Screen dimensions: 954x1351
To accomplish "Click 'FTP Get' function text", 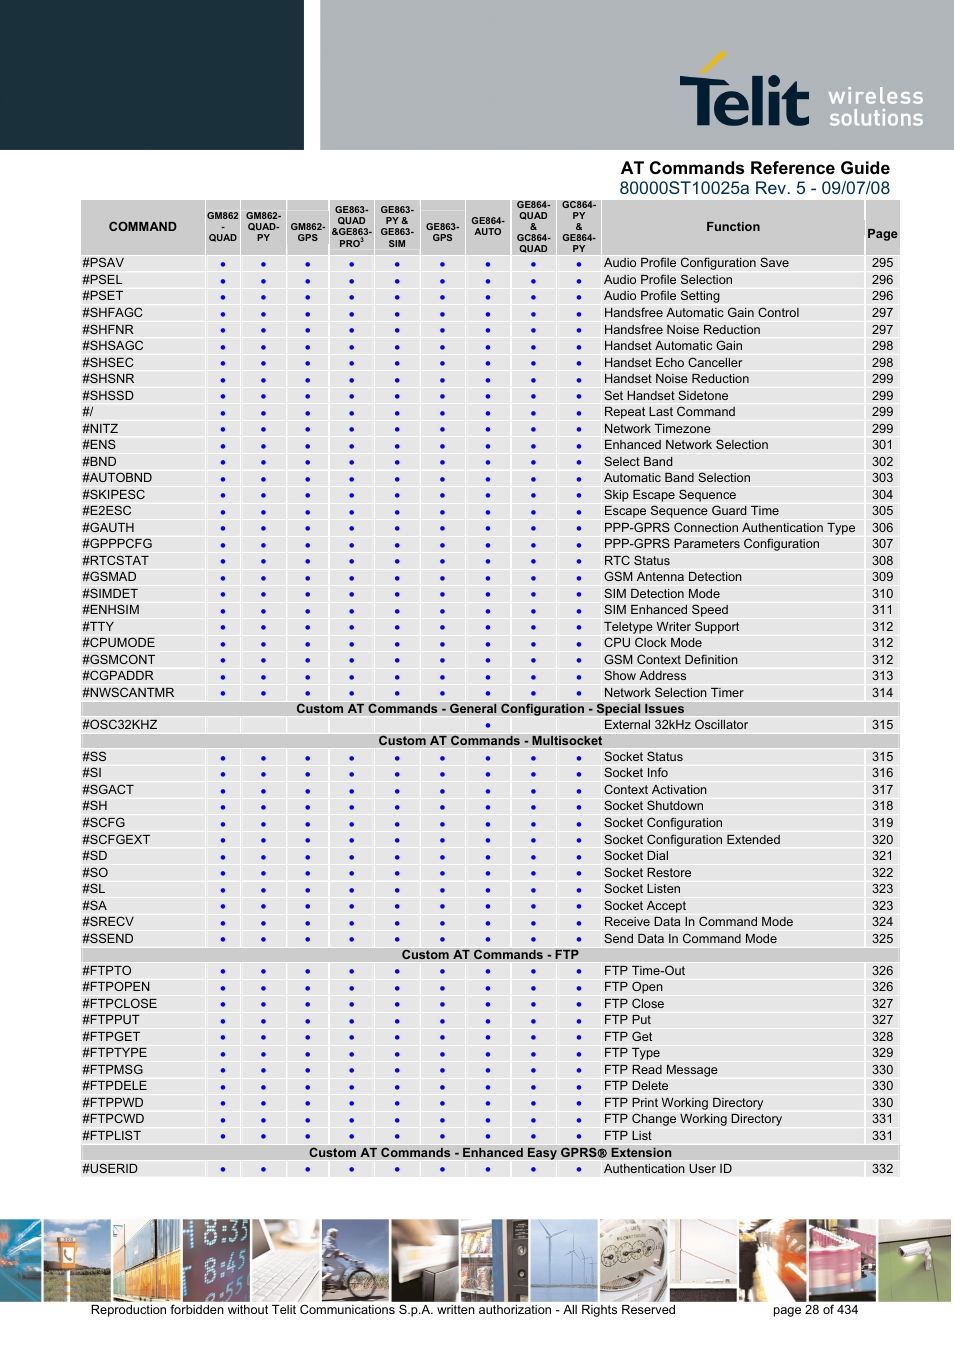I will coord(628,1037).
